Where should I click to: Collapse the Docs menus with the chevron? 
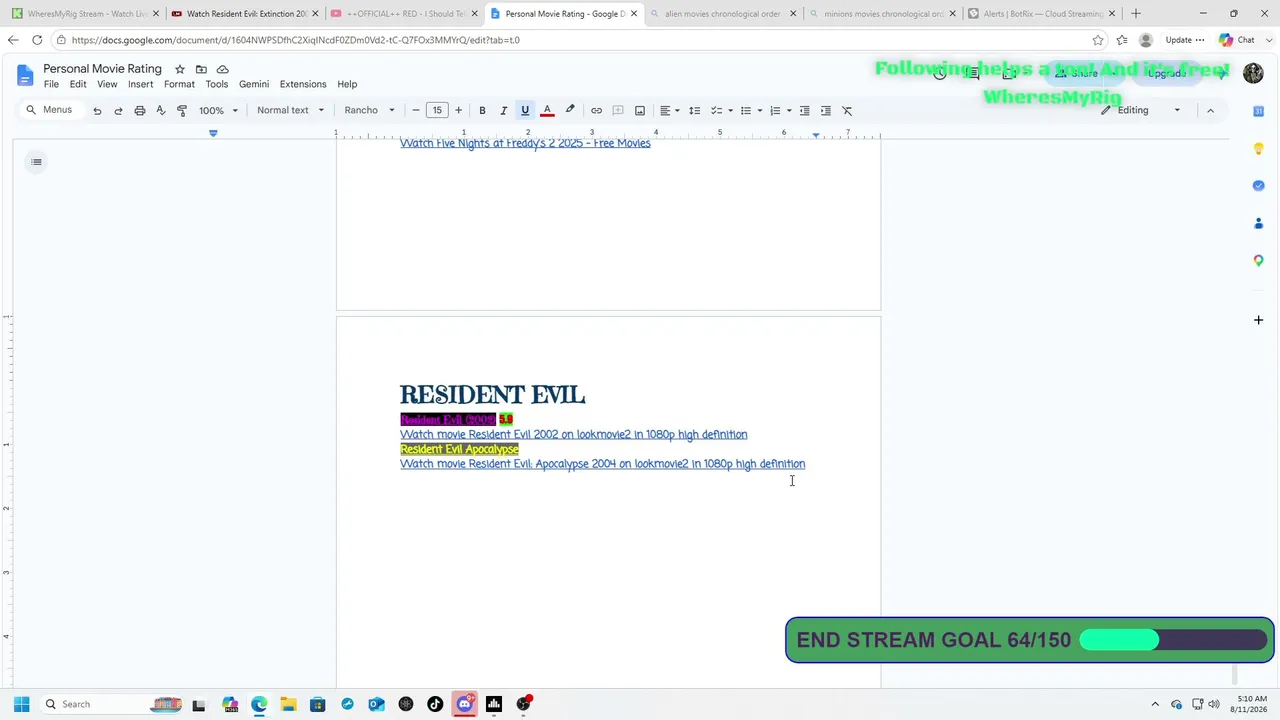tap(1210, 110)
